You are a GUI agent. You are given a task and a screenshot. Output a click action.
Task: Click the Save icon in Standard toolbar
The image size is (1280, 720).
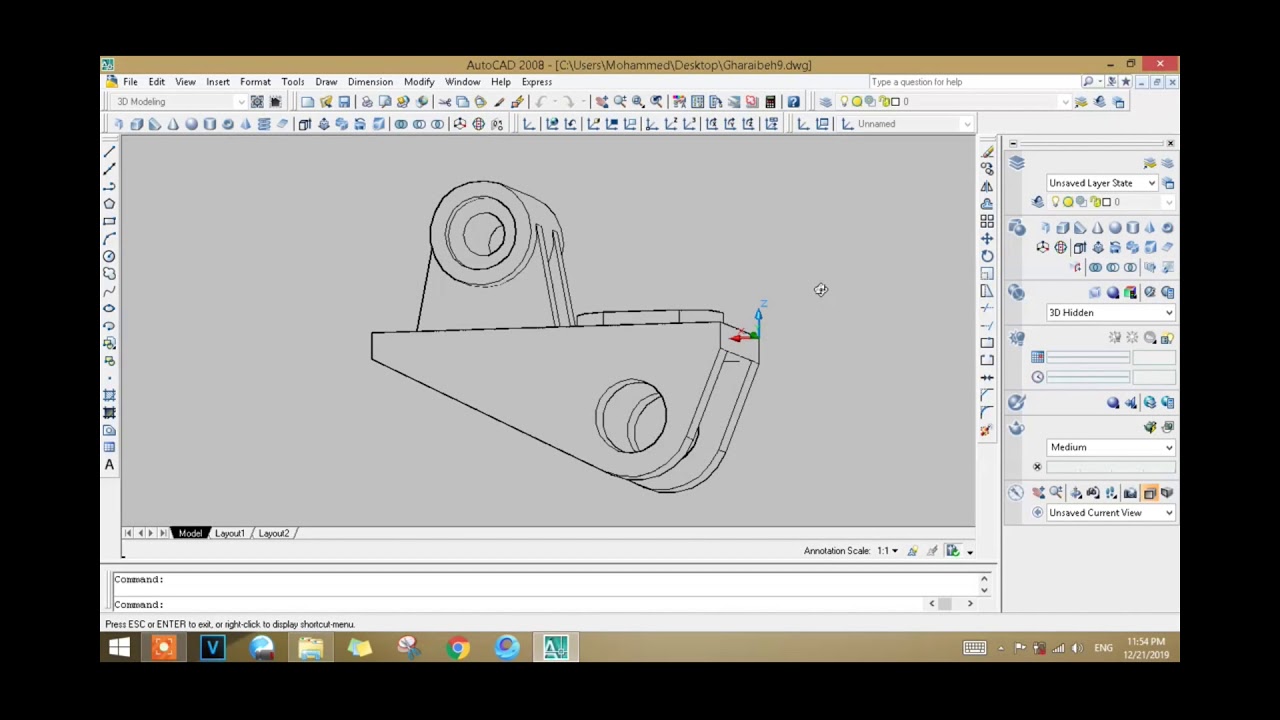(x=344, y=102)
